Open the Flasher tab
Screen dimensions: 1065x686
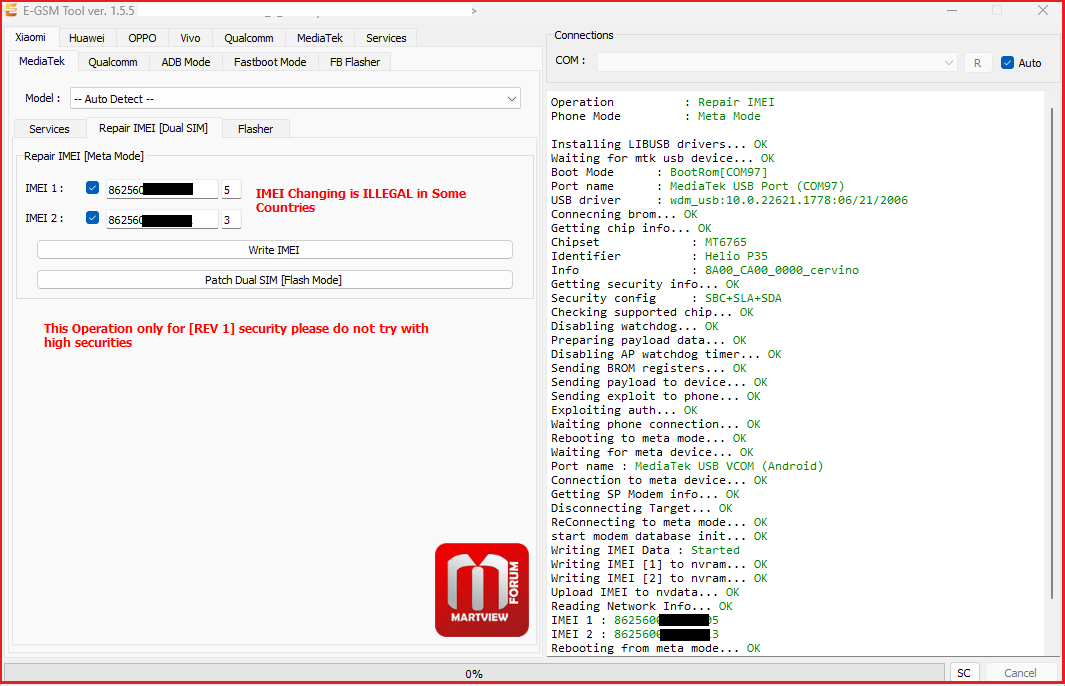[x=255, y=129]
